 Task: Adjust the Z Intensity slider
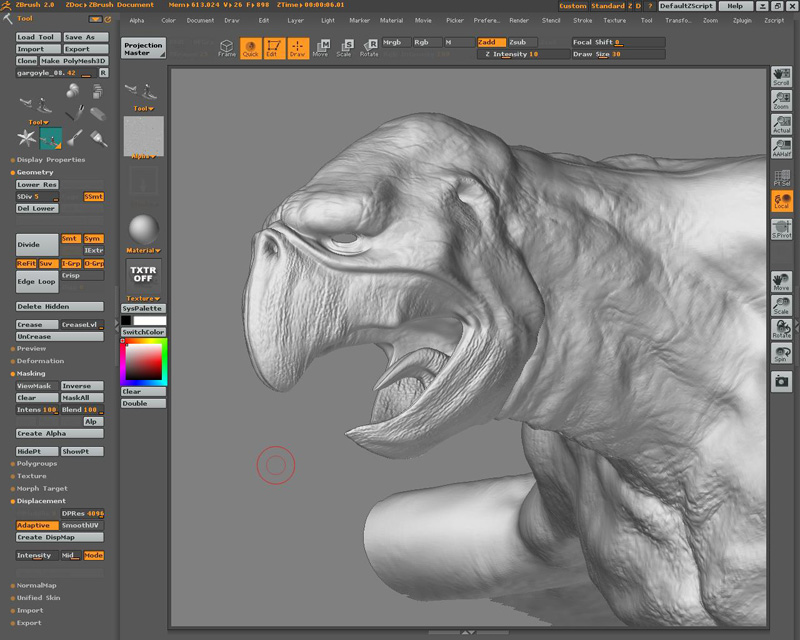coord(523,54)
